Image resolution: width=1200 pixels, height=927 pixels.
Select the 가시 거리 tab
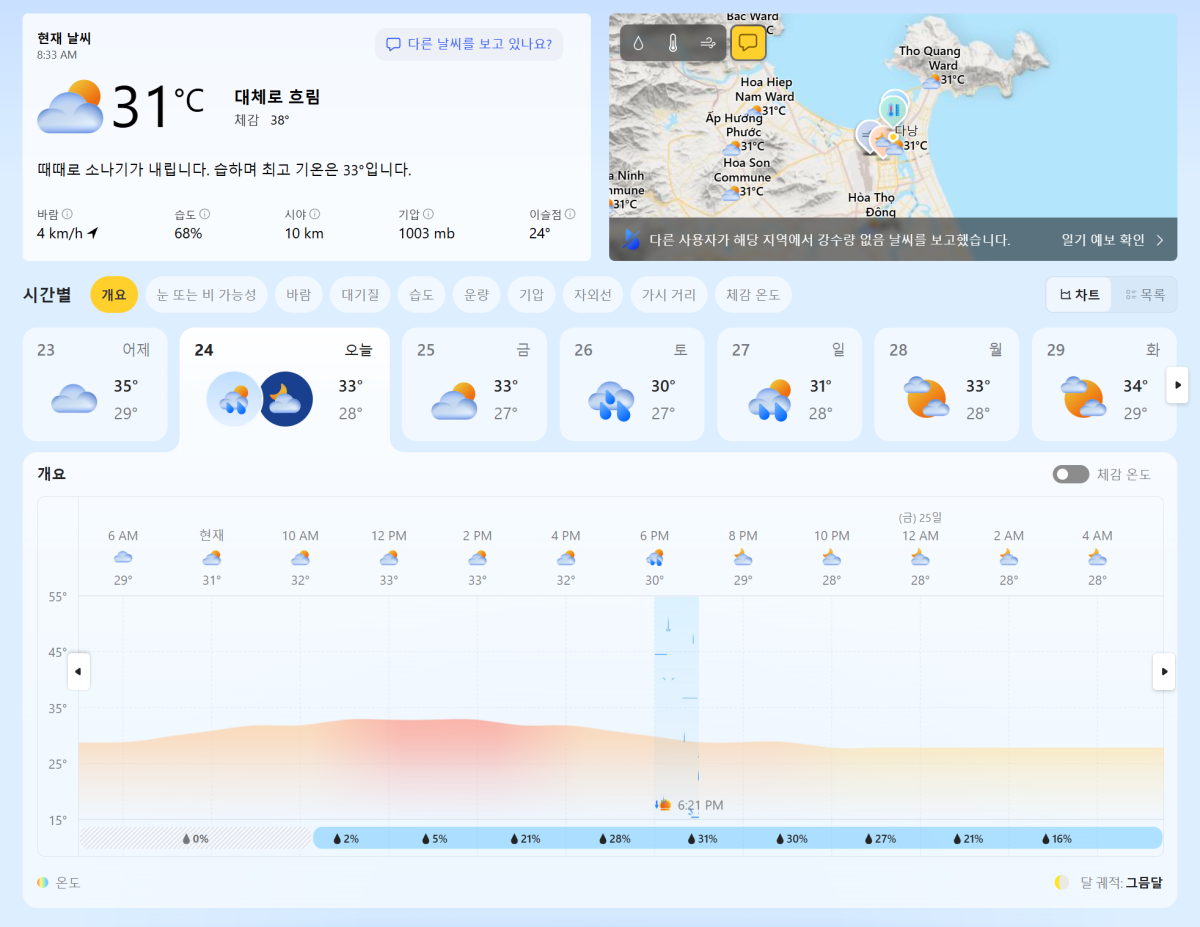point(669,295)
